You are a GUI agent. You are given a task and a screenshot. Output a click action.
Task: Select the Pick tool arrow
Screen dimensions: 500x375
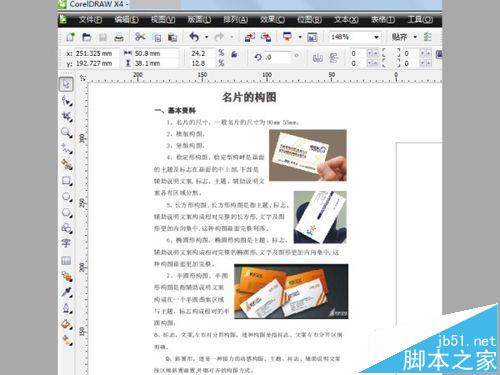(x=66, y=84)
